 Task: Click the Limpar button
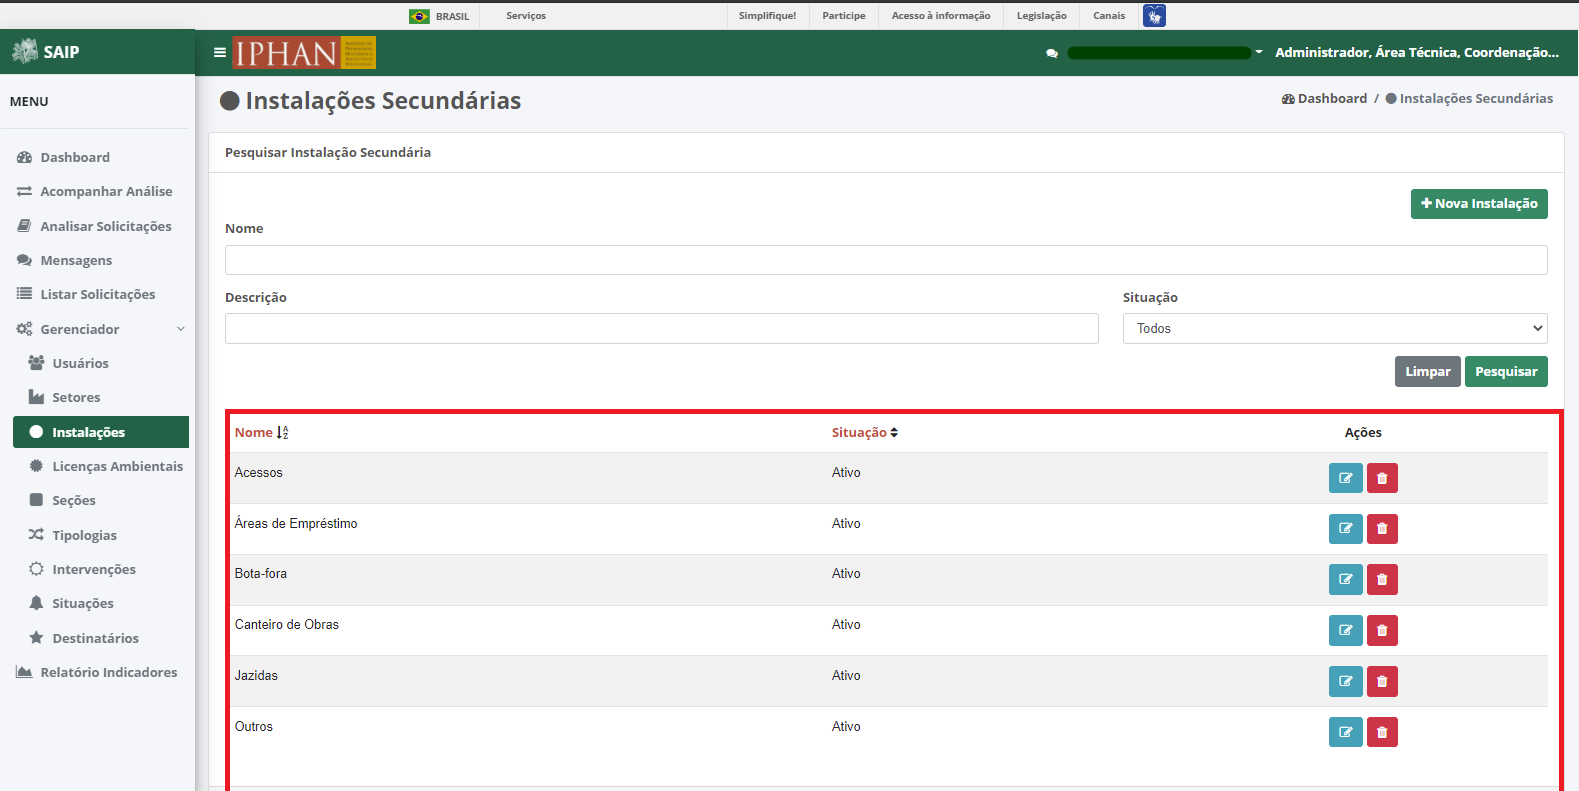tap(1427, 371)
